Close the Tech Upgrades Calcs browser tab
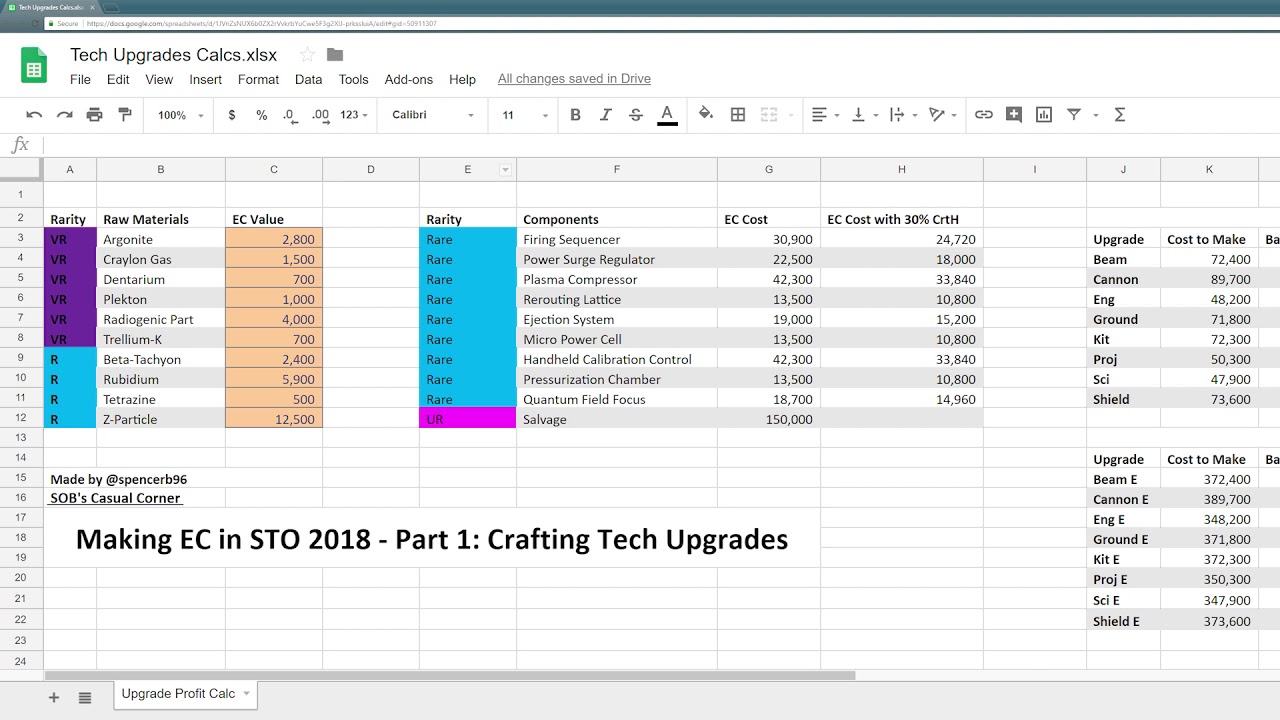Image resolution: width=1280 pixels, height=720 pixels. (x=92, y=7)
